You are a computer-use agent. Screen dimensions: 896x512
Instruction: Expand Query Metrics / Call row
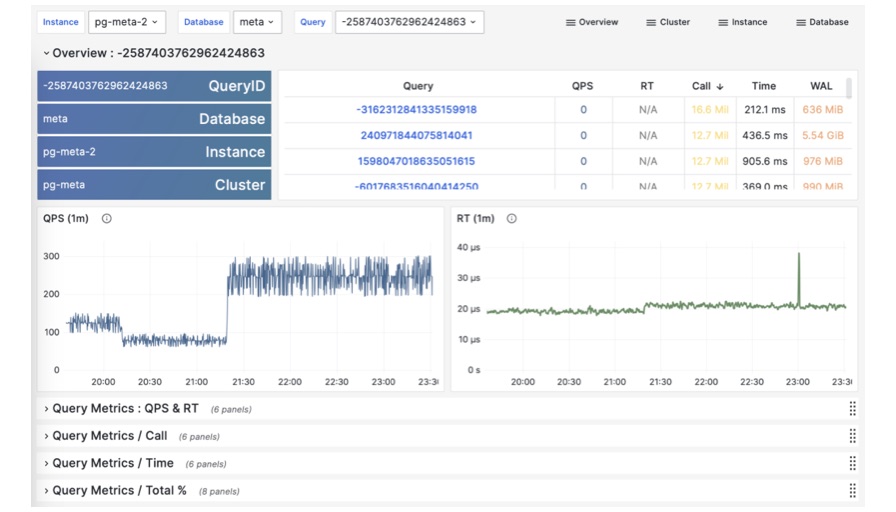pyautogui.click(x=109, y=436)
